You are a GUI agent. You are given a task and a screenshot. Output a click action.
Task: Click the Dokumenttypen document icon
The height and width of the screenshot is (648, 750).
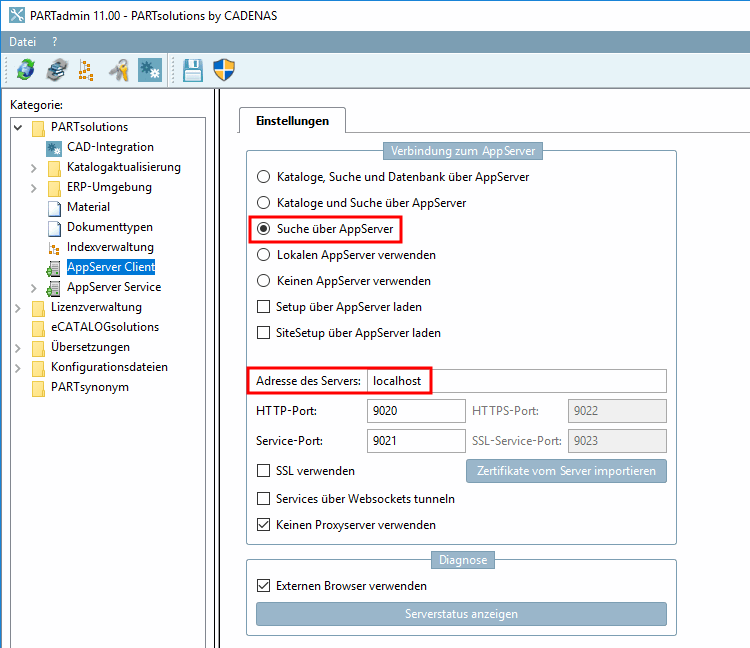(x=55, y=228)
